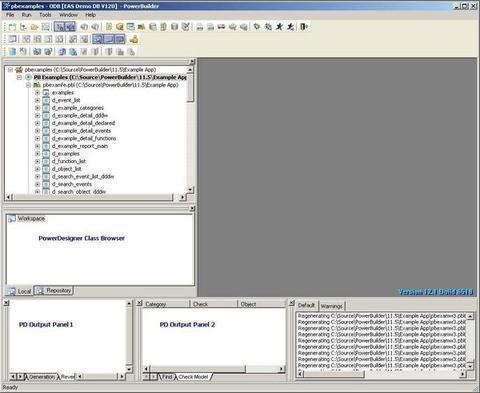Viewport: 480px width, 393px height.
Task: Collapse the pbexamples workspace node
Action: pos(10,70)
